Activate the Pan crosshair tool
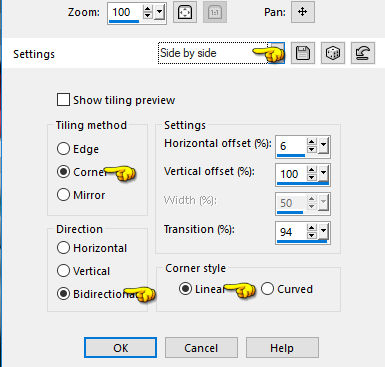The height and width of the screenshot is (367, 385). pyautogui.click(x=303, y=12)
